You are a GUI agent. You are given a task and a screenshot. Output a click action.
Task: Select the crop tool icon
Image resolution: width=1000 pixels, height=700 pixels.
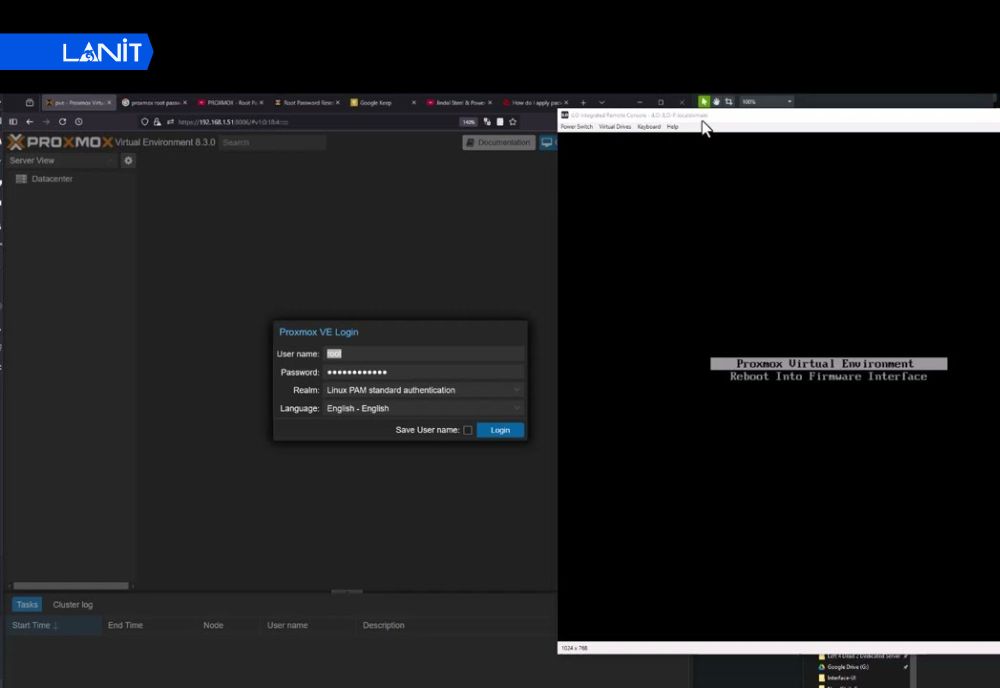point(729,102)
